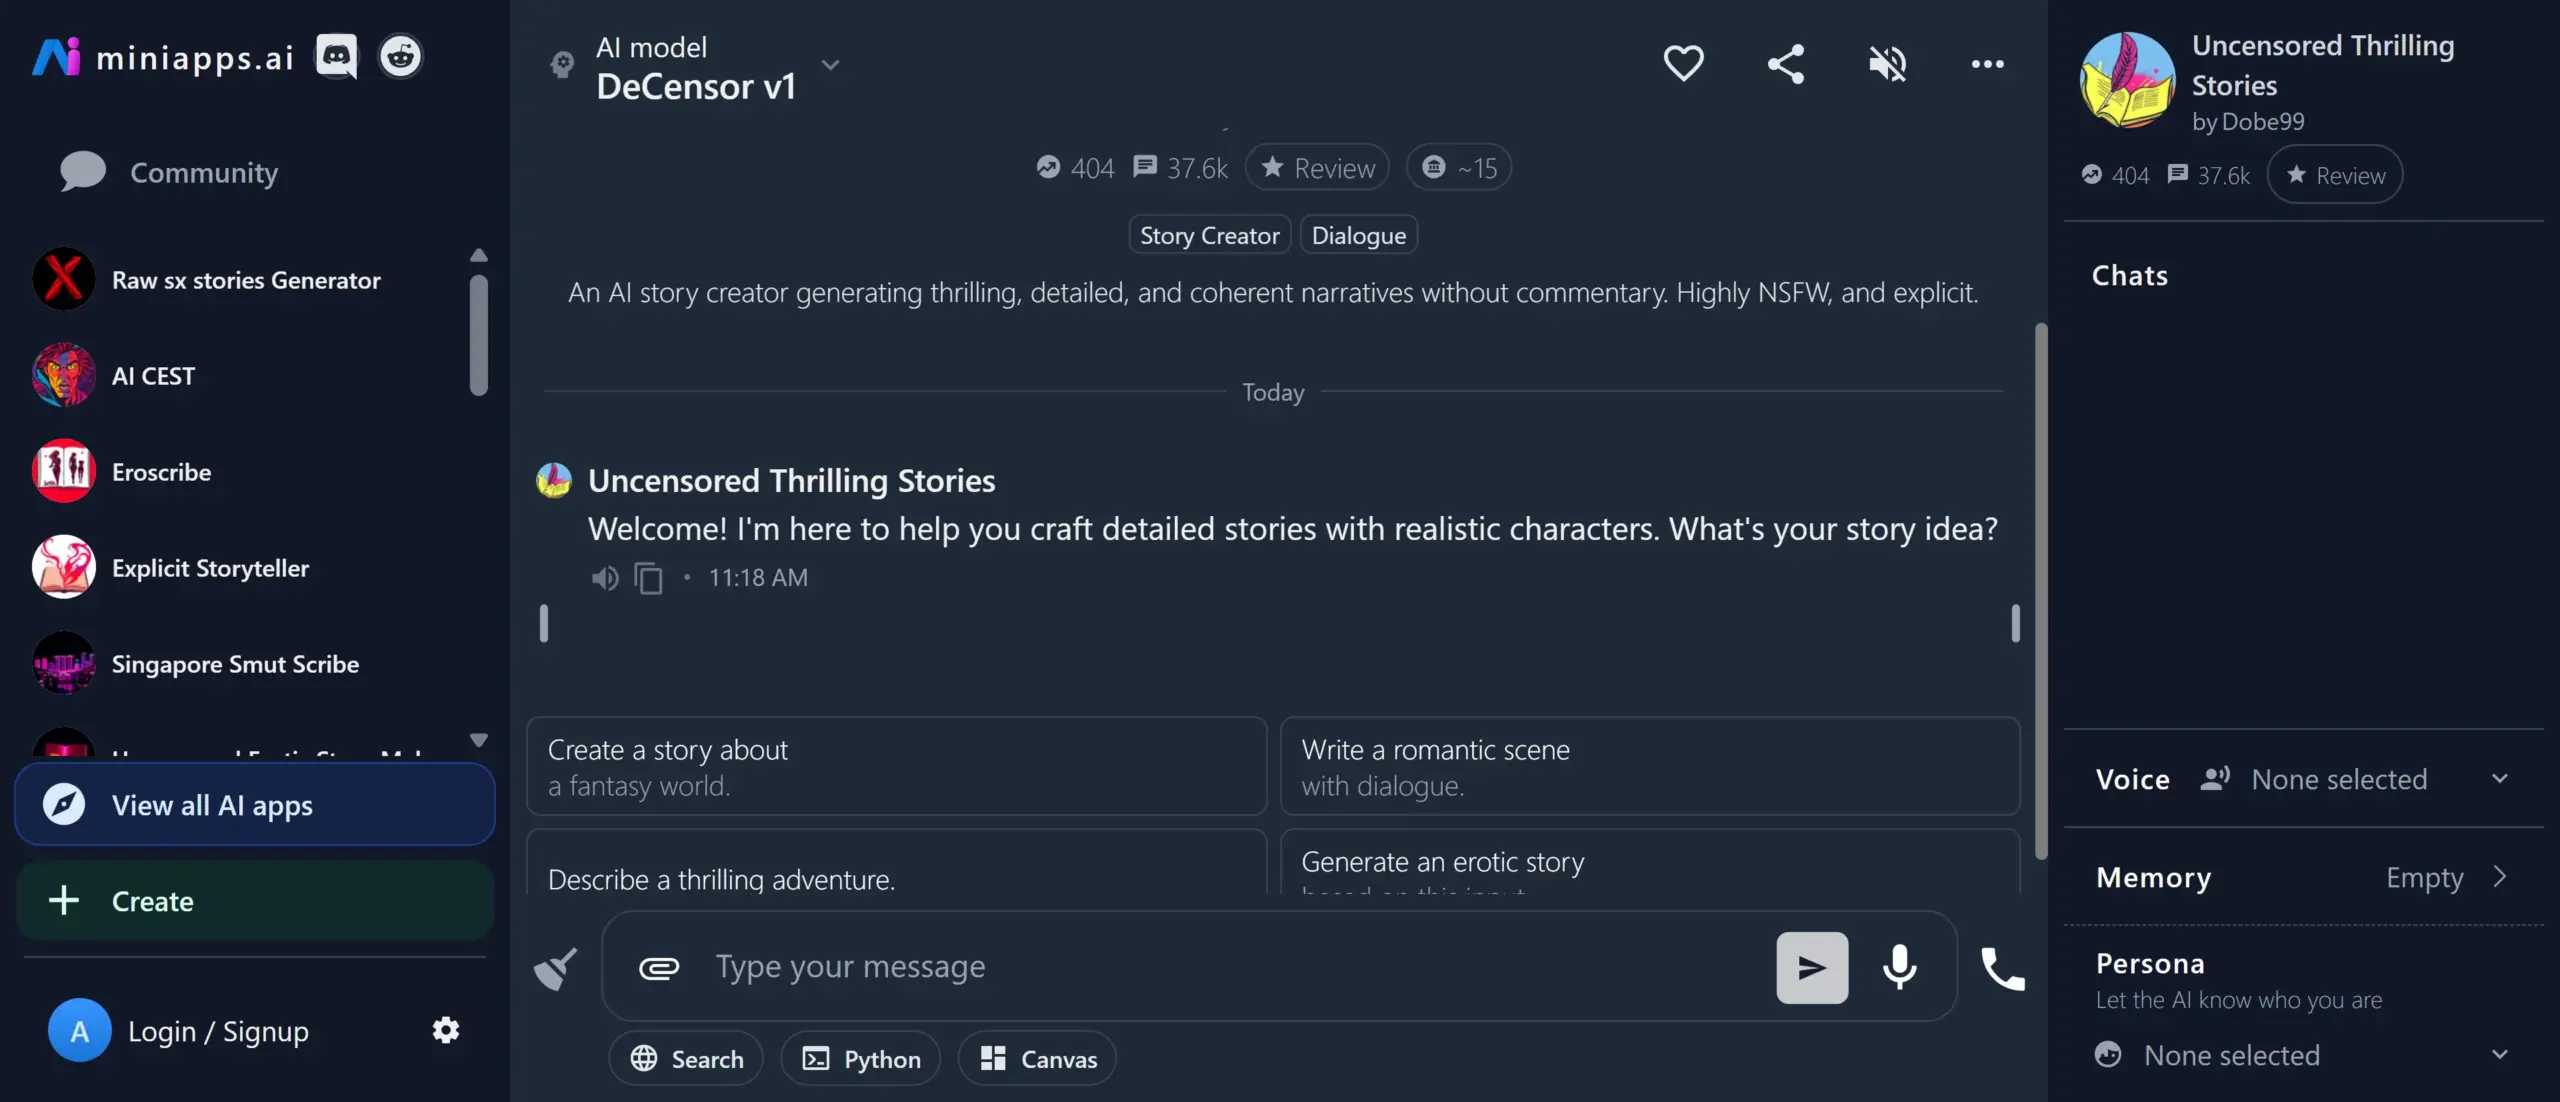Select the Story Creator tag

click(x=1209, y=235)
